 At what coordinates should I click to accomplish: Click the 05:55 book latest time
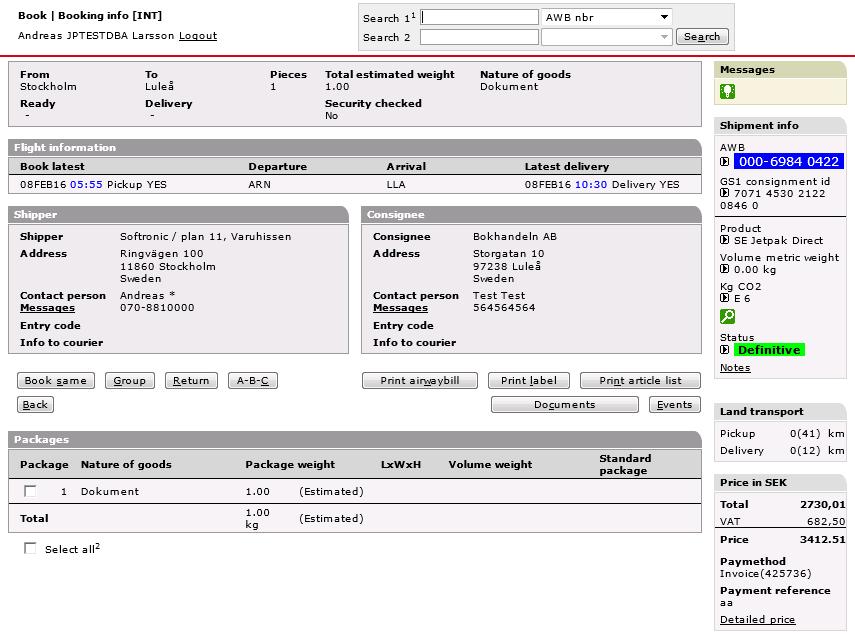(86, 184)
